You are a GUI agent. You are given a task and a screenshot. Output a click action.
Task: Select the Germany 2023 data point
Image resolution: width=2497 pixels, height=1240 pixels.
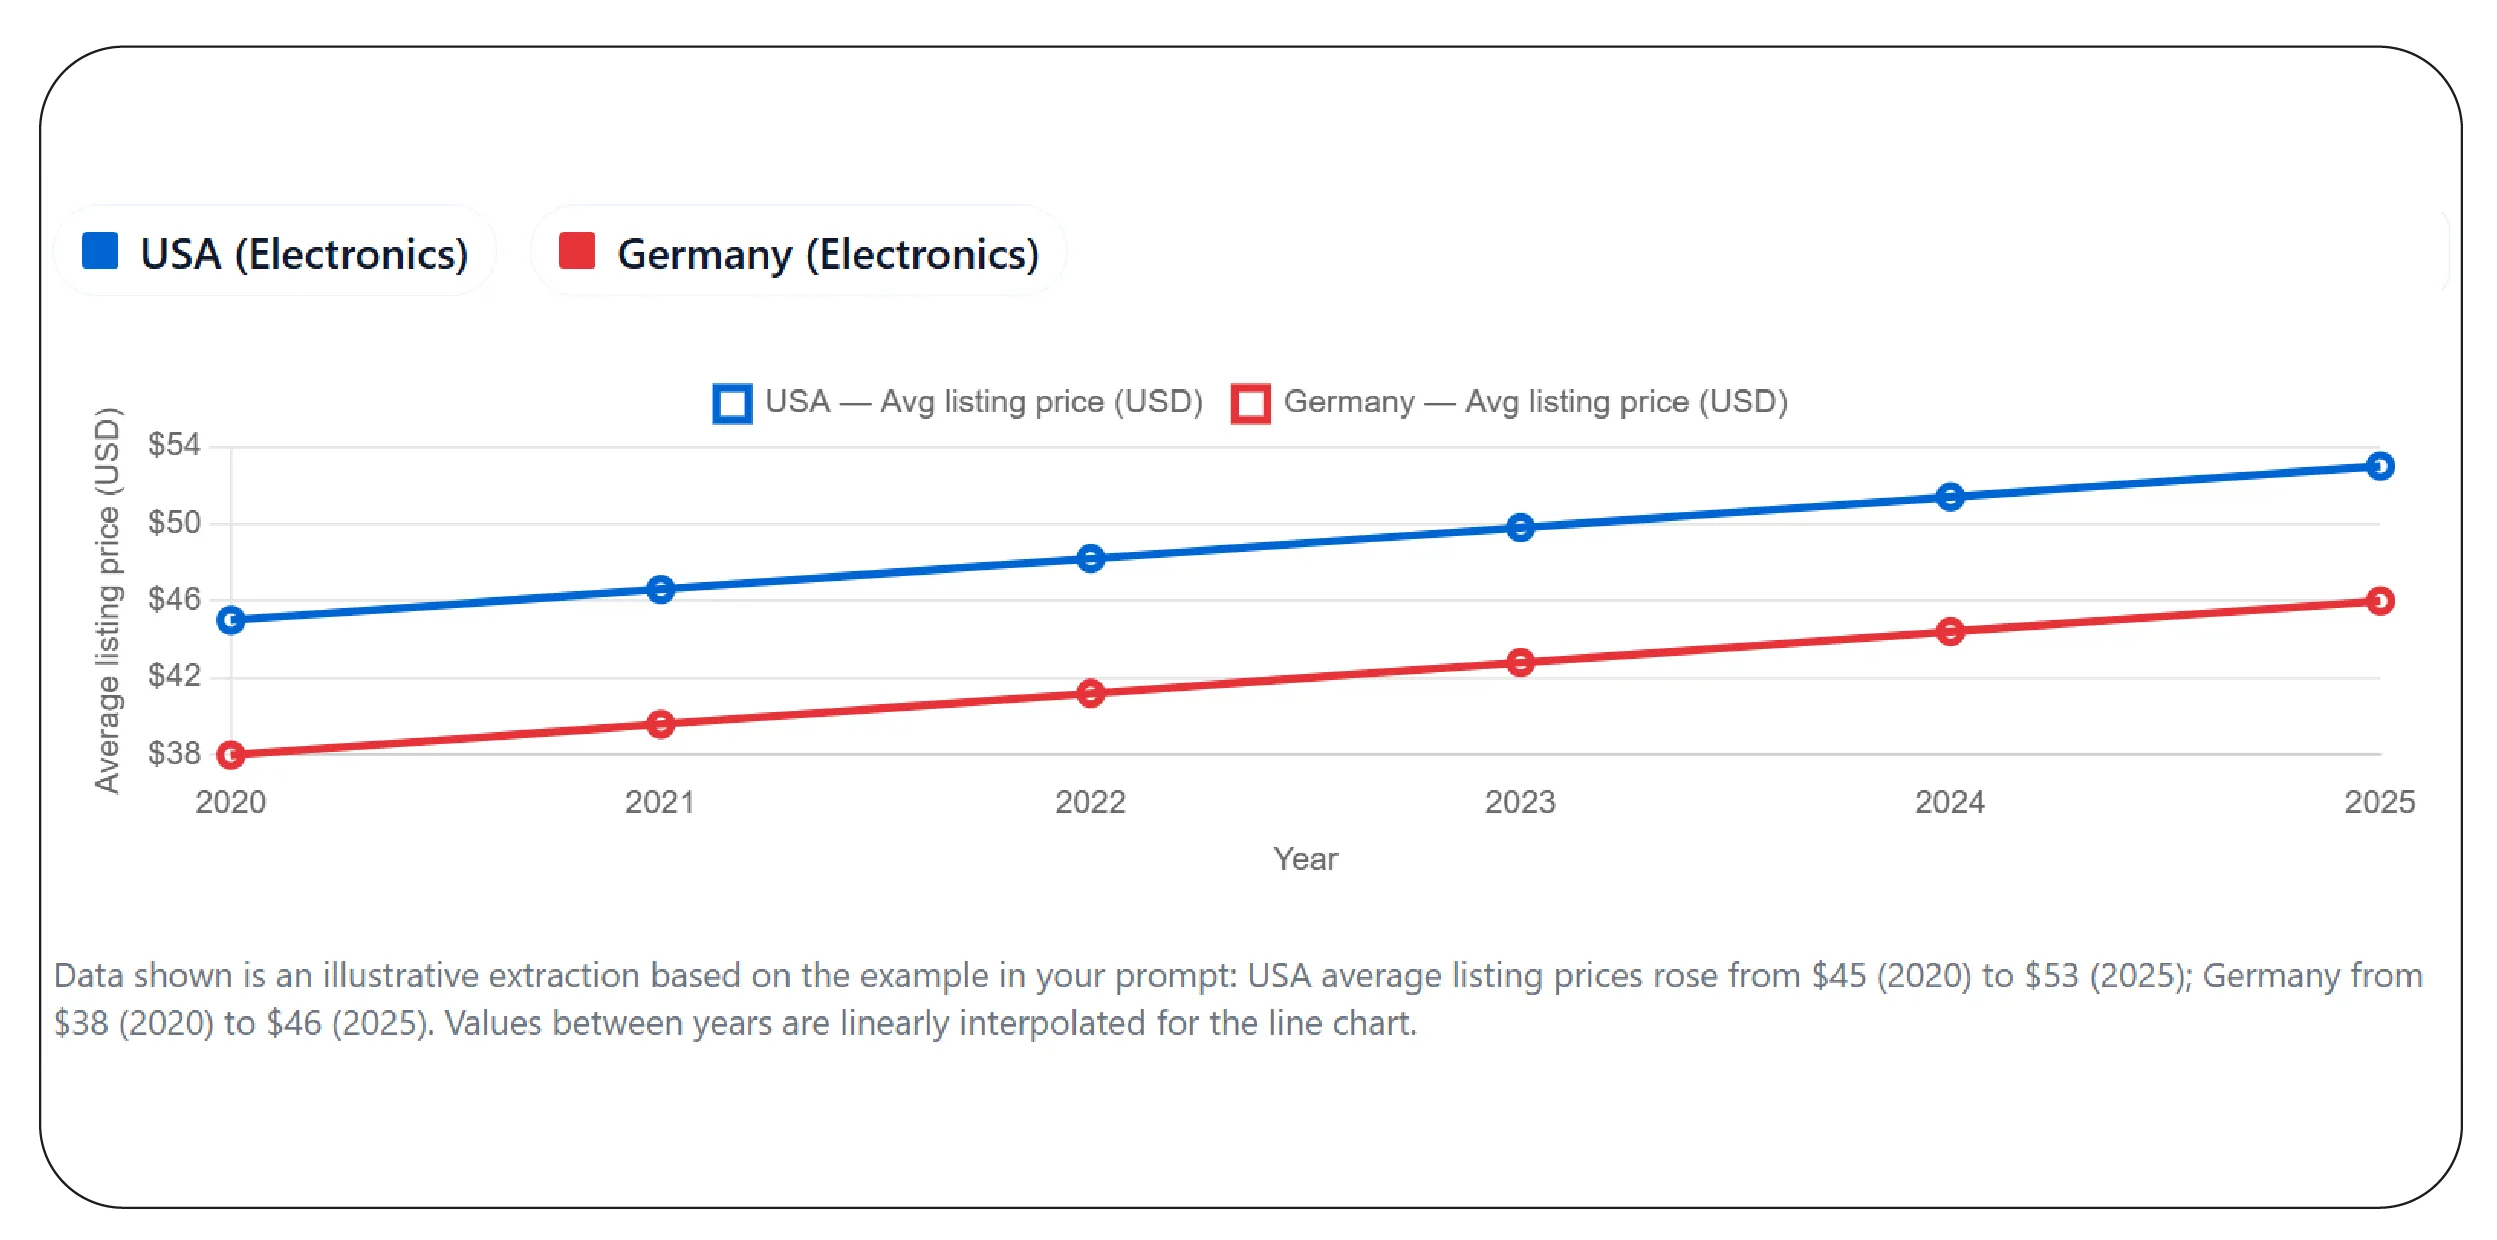coord(1520,662)
